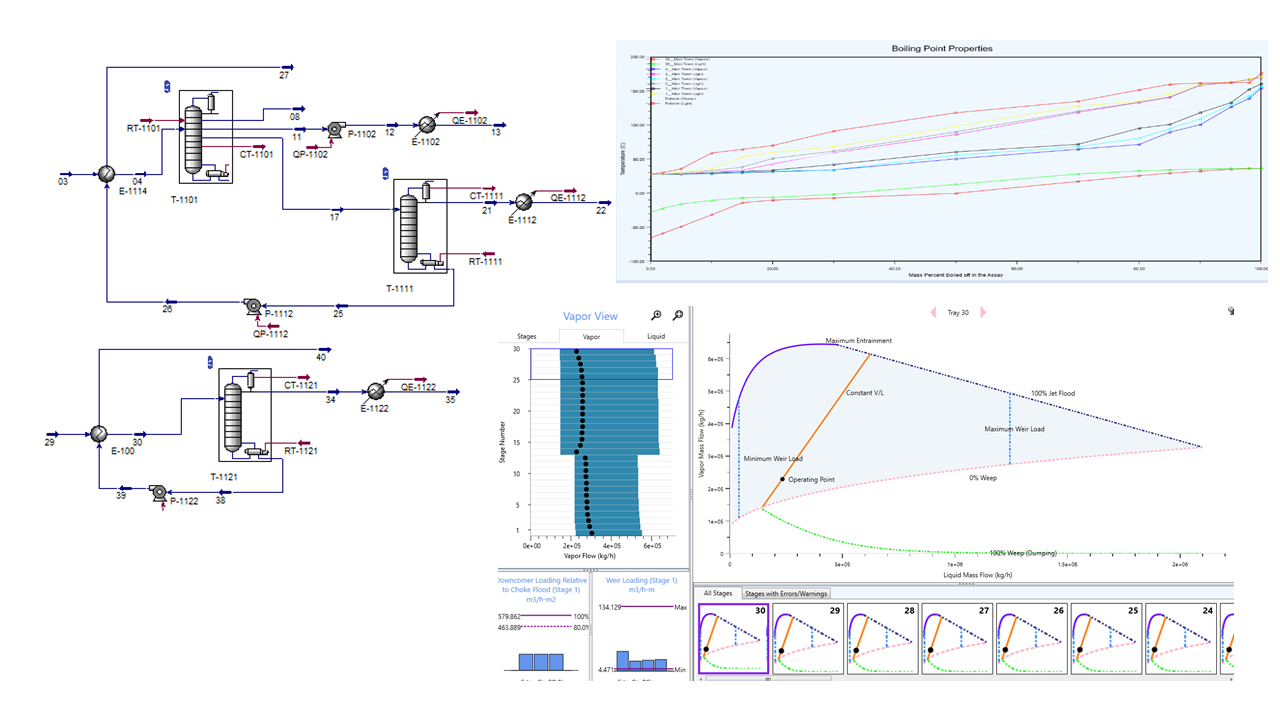Go to previous tray using left arrow
This screenshot has height=720, width=1280.
point(933,313)
